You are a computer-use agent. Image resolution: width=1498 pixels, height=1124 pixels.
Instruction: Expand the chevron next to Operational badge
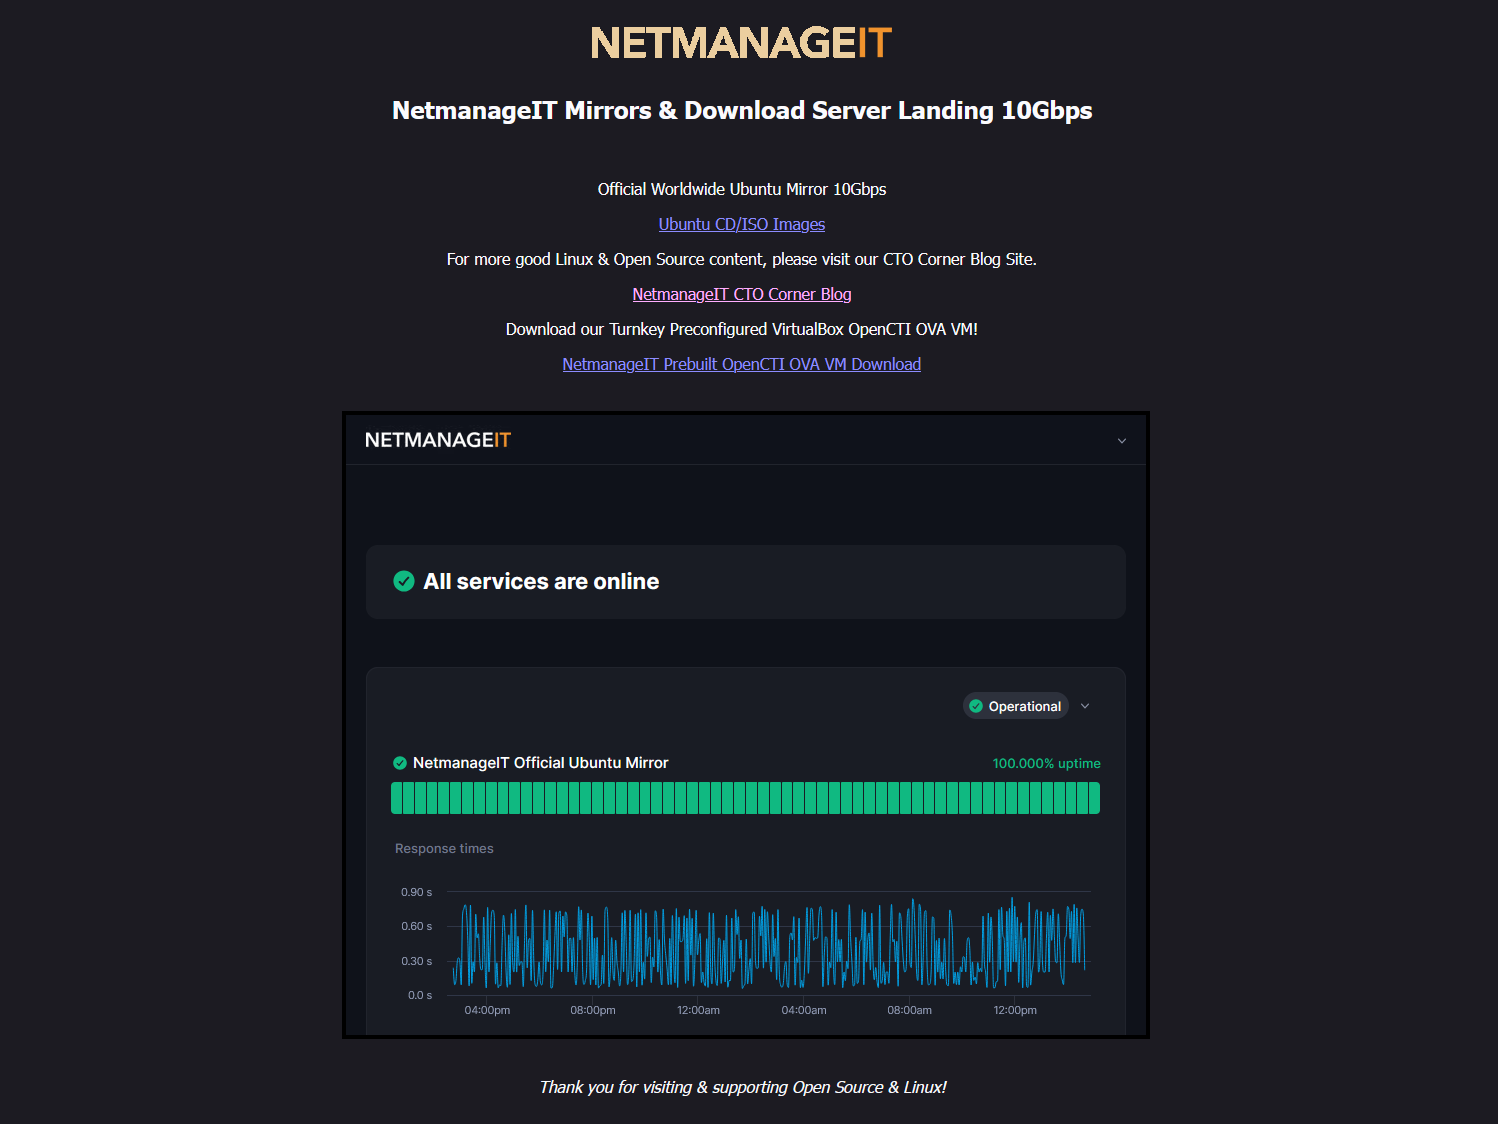pyautogui.click(x=1085, y=706)
